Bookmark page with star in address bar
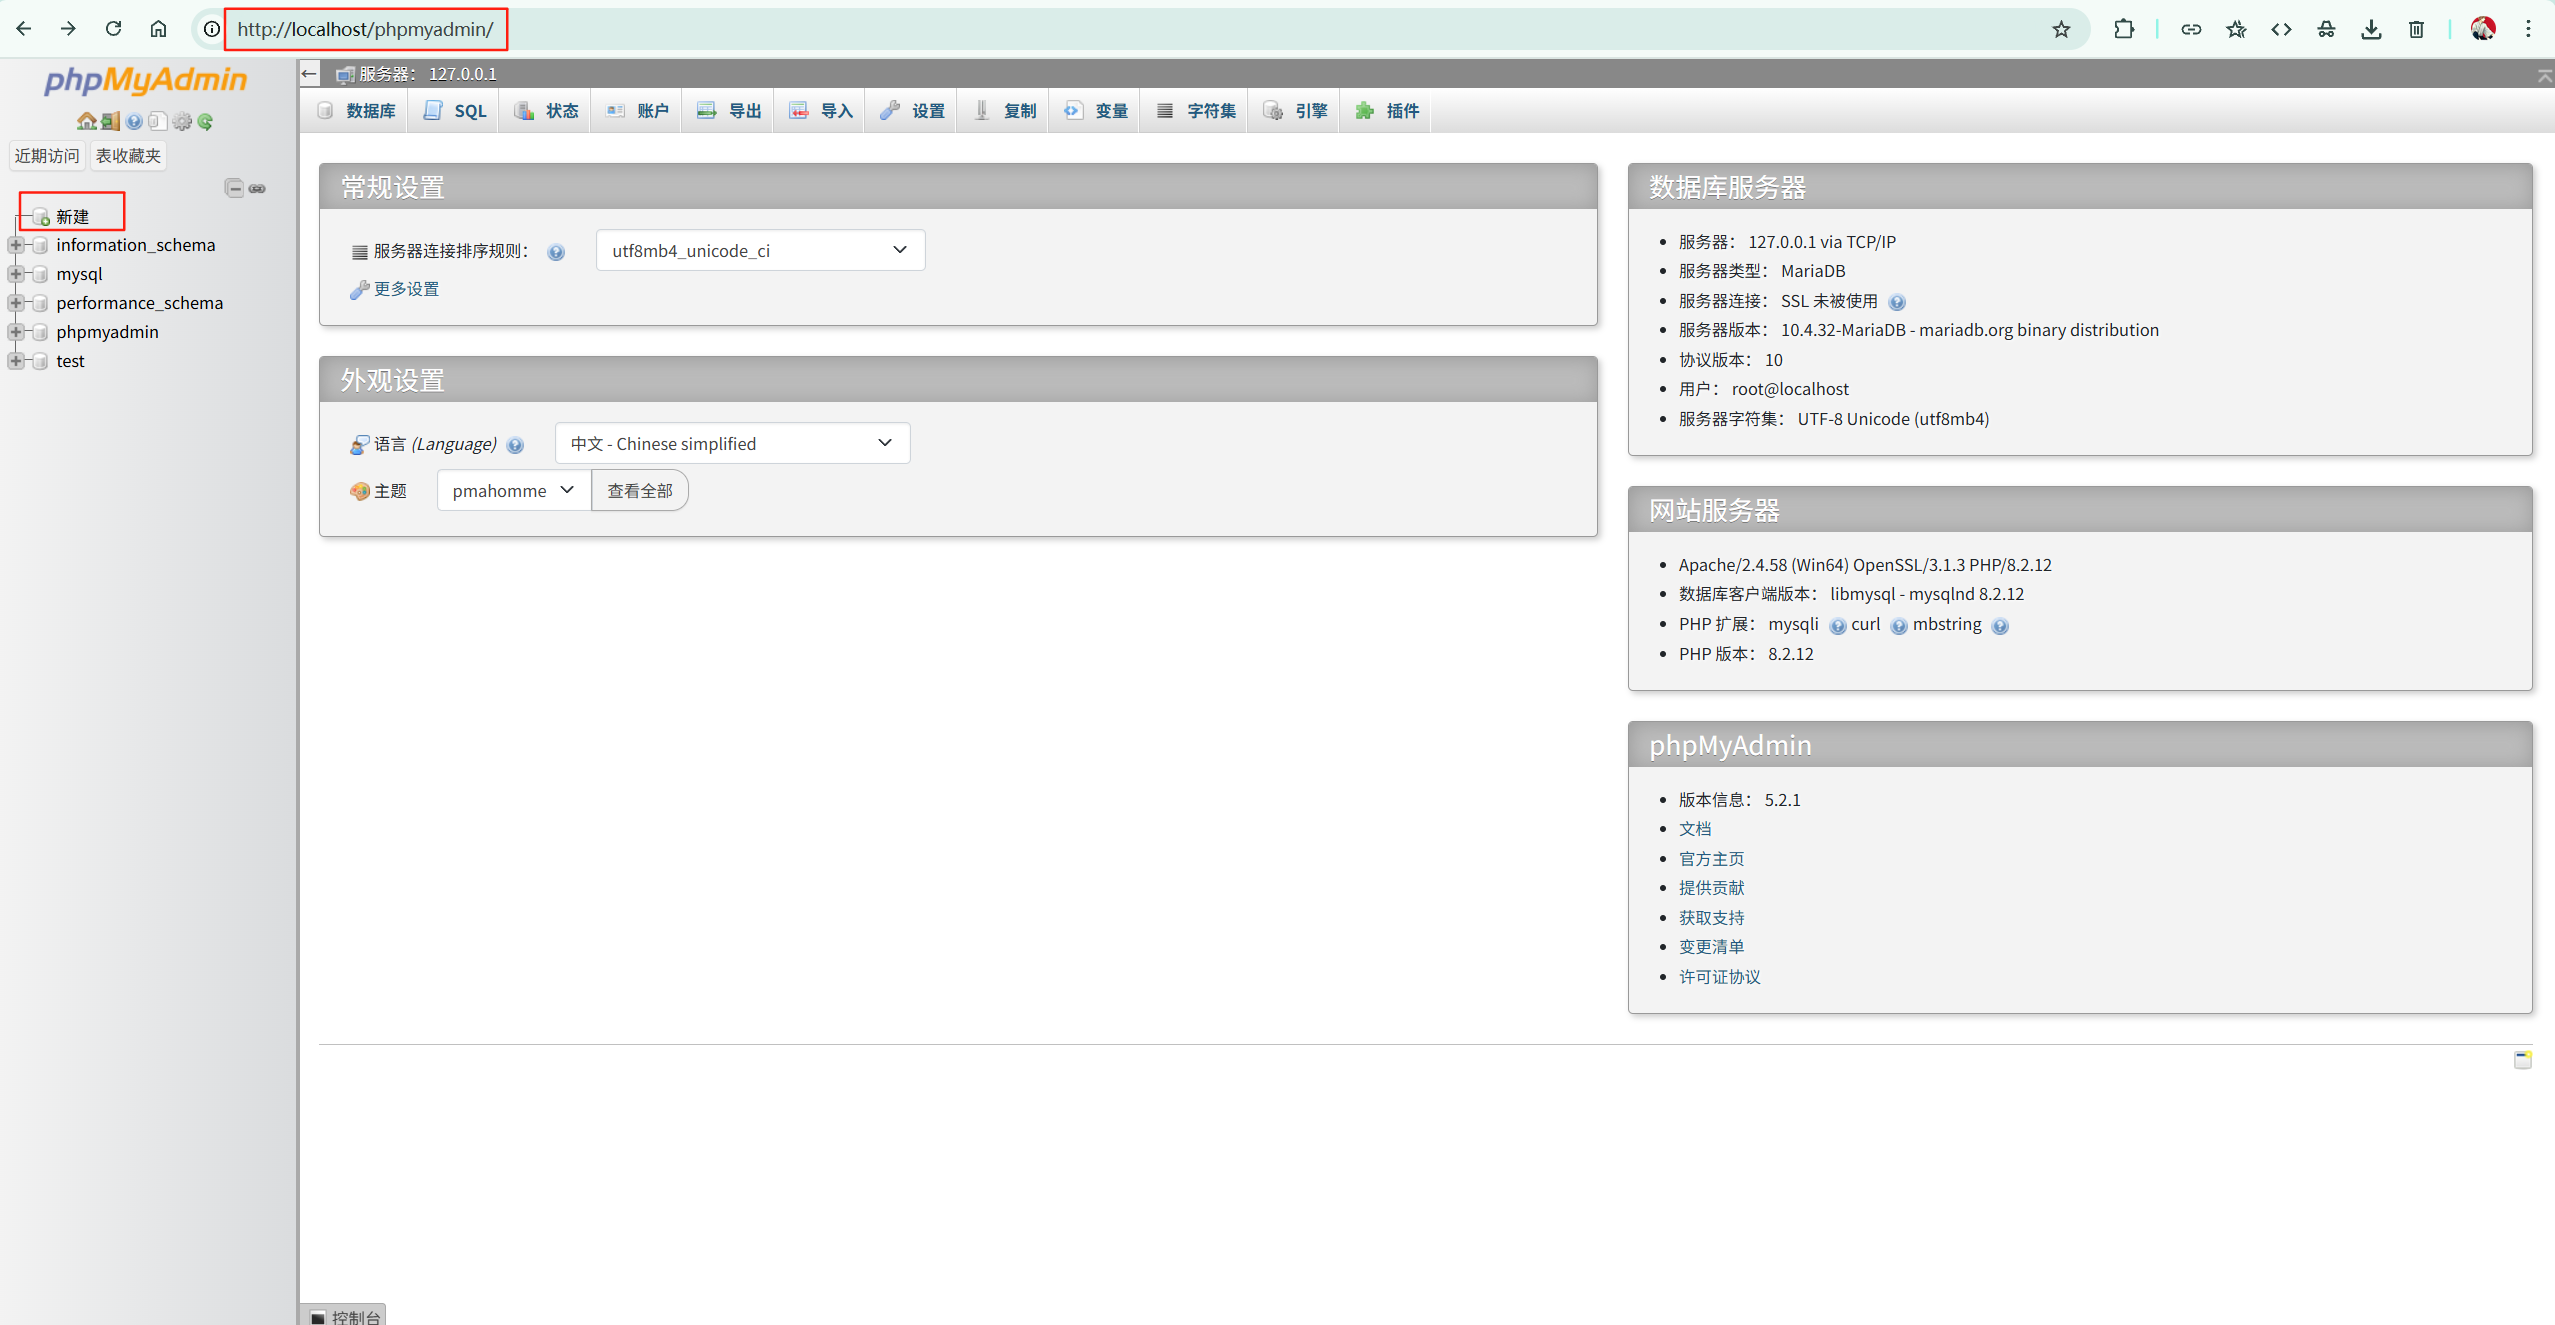Screen dimensions: 2555x1325 pos(2061,29)
